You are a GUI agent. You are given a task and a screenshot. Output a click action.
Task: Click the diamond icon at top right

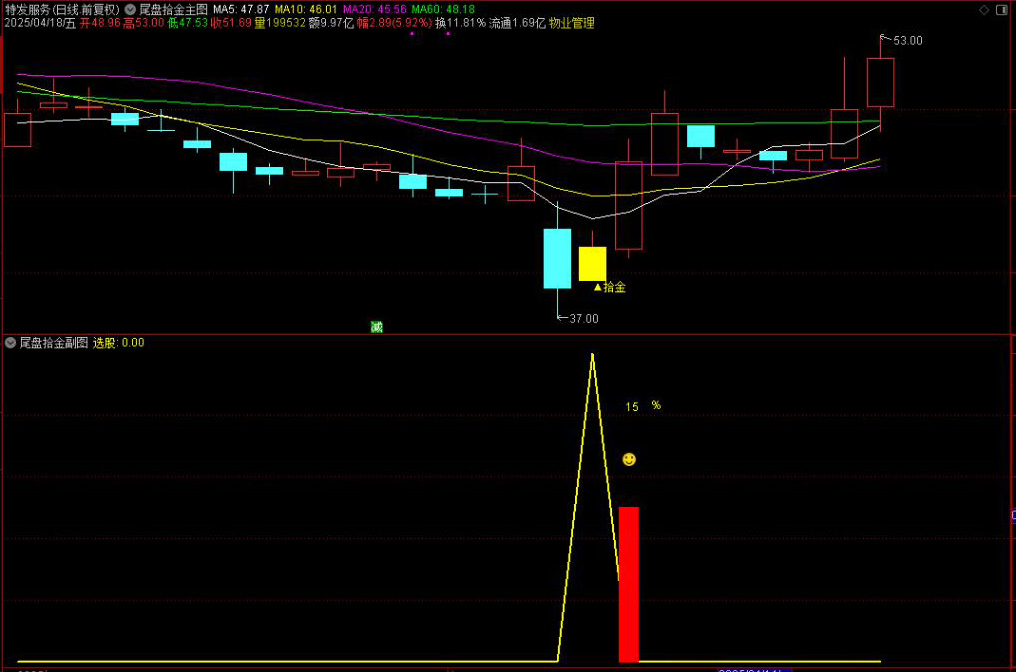[984, 9]
